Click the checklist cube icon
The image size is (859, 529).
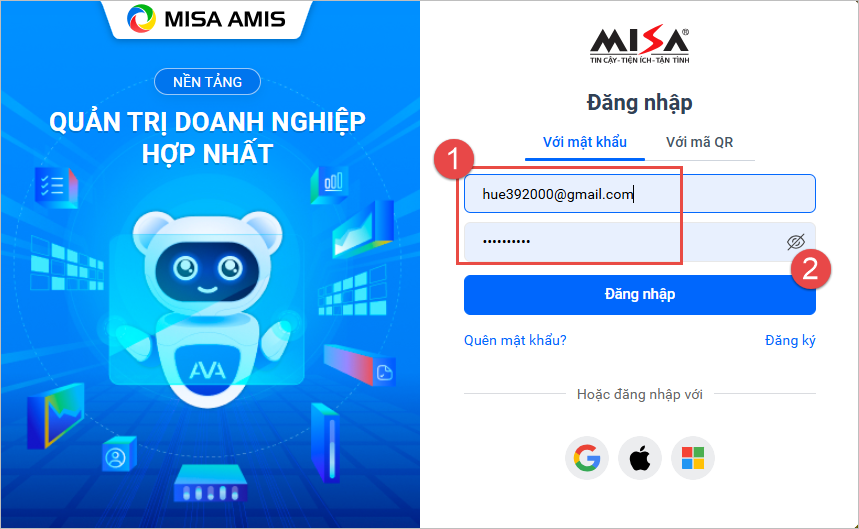point(56,187)
